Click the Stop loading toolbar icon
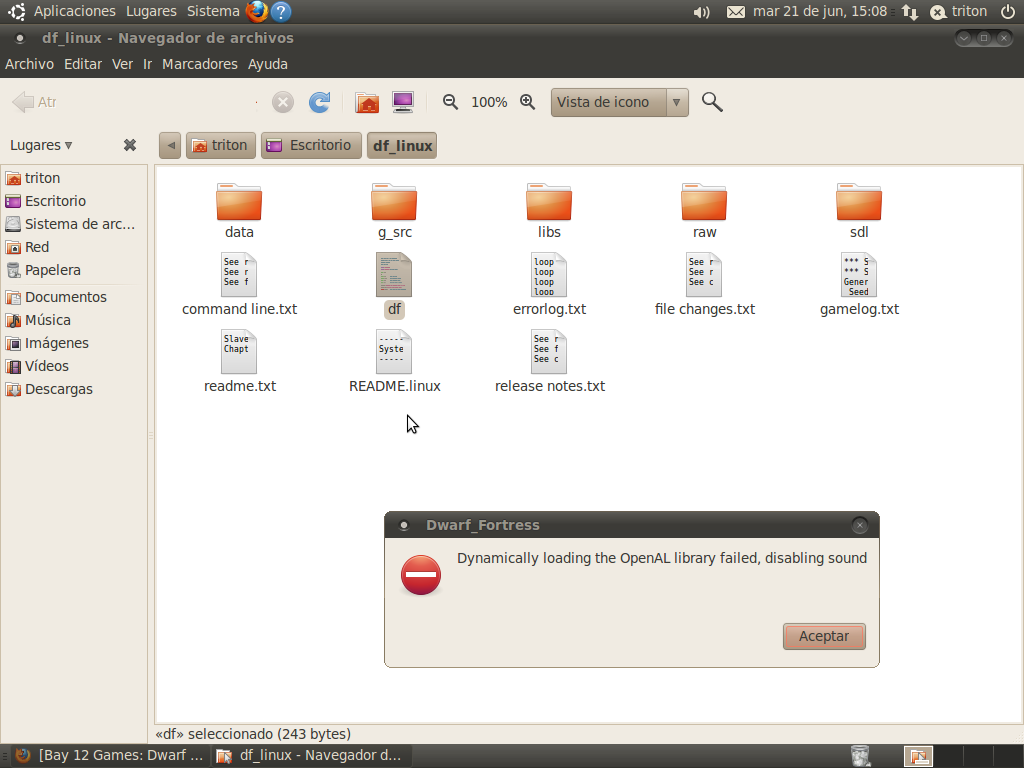The height and width of the screenshot is (768, 1024). tap(283, 102)
